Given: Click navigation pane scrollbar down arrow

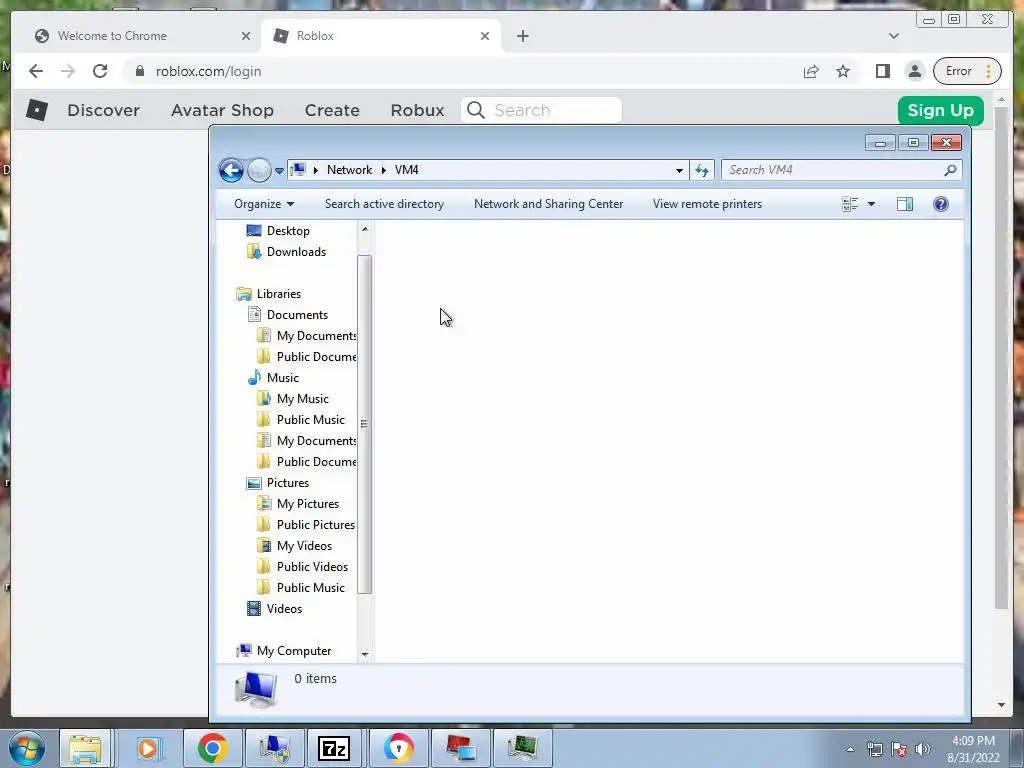Looking at the screenshot, I should coord(364,654).
